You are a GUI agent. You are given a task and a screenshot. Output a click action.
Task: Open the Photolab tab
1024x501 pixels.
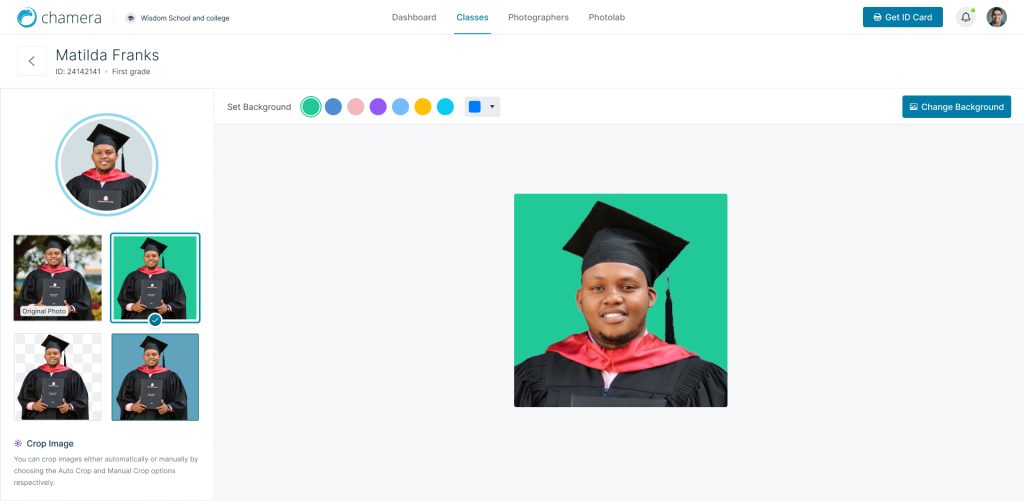[607, 18]
